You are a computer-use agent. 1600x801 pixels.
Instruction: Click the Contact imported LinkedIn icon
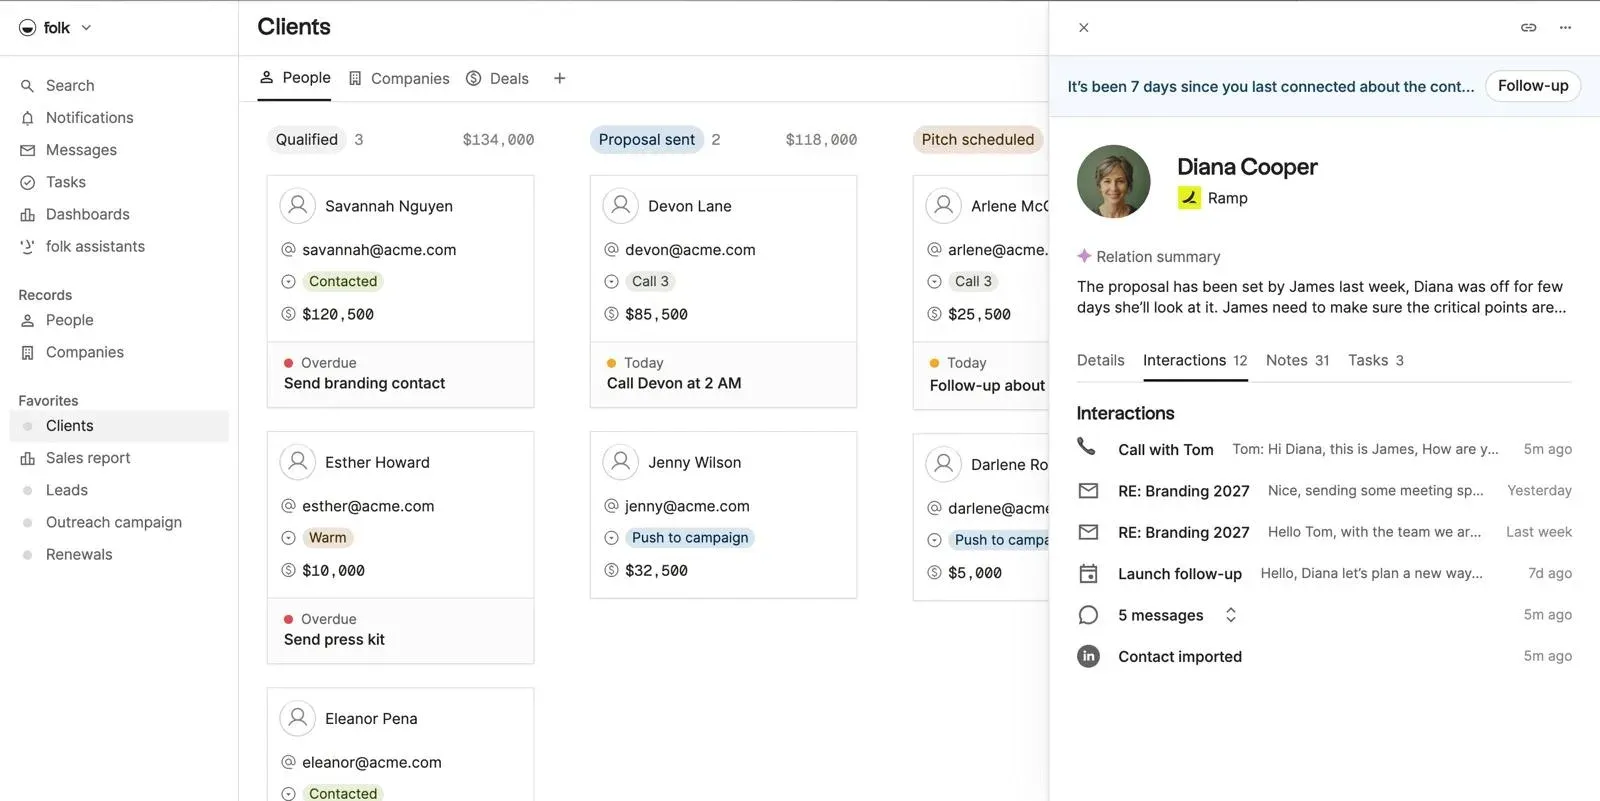coord(1088,656)
